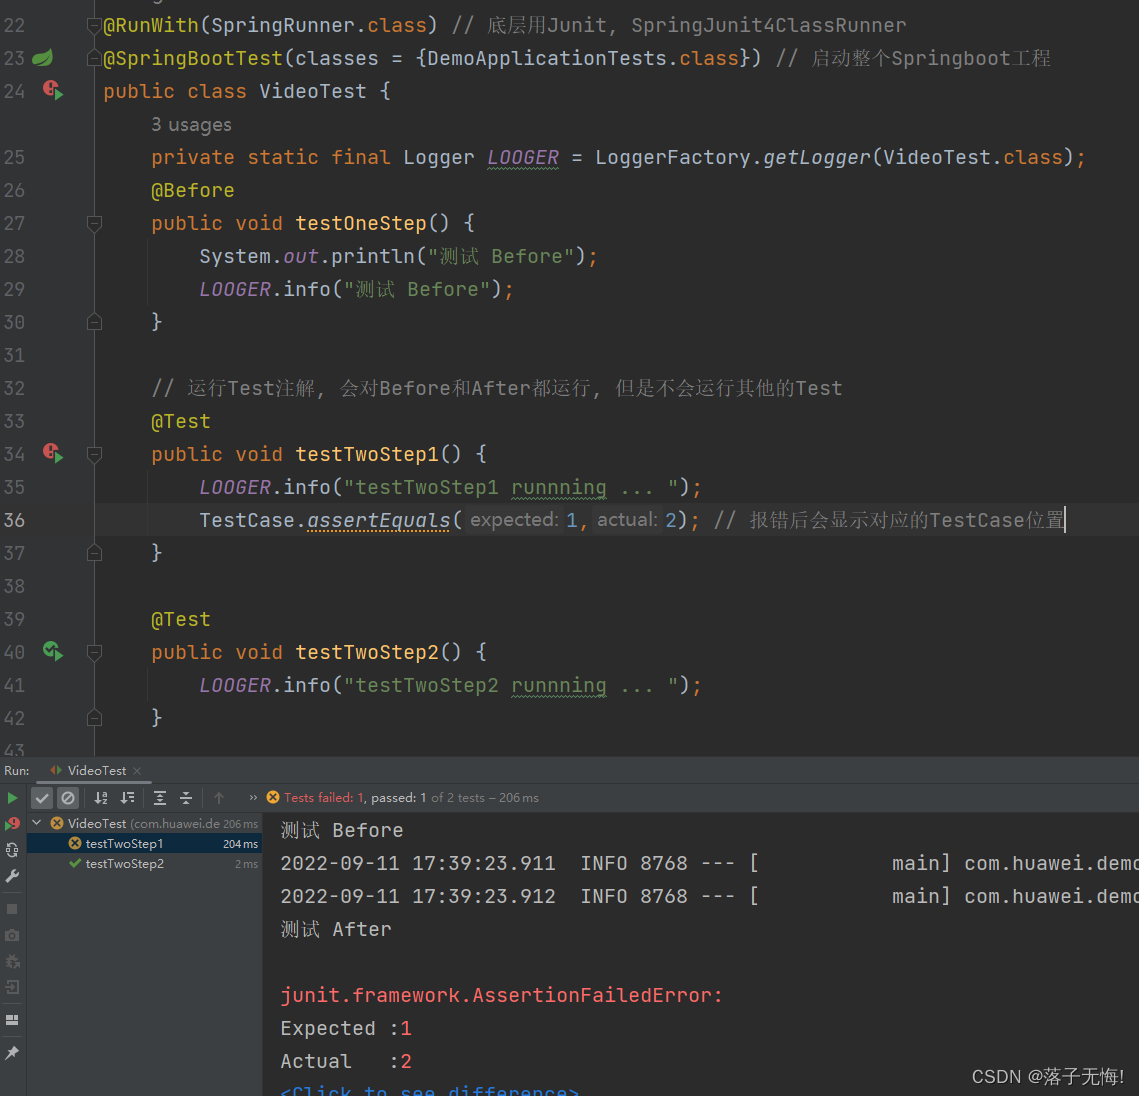The width and height of the screenshot is (1139, 1096).
Task: Click the junit.framework.AssertionFailedError line
Action: coord(502,994)
